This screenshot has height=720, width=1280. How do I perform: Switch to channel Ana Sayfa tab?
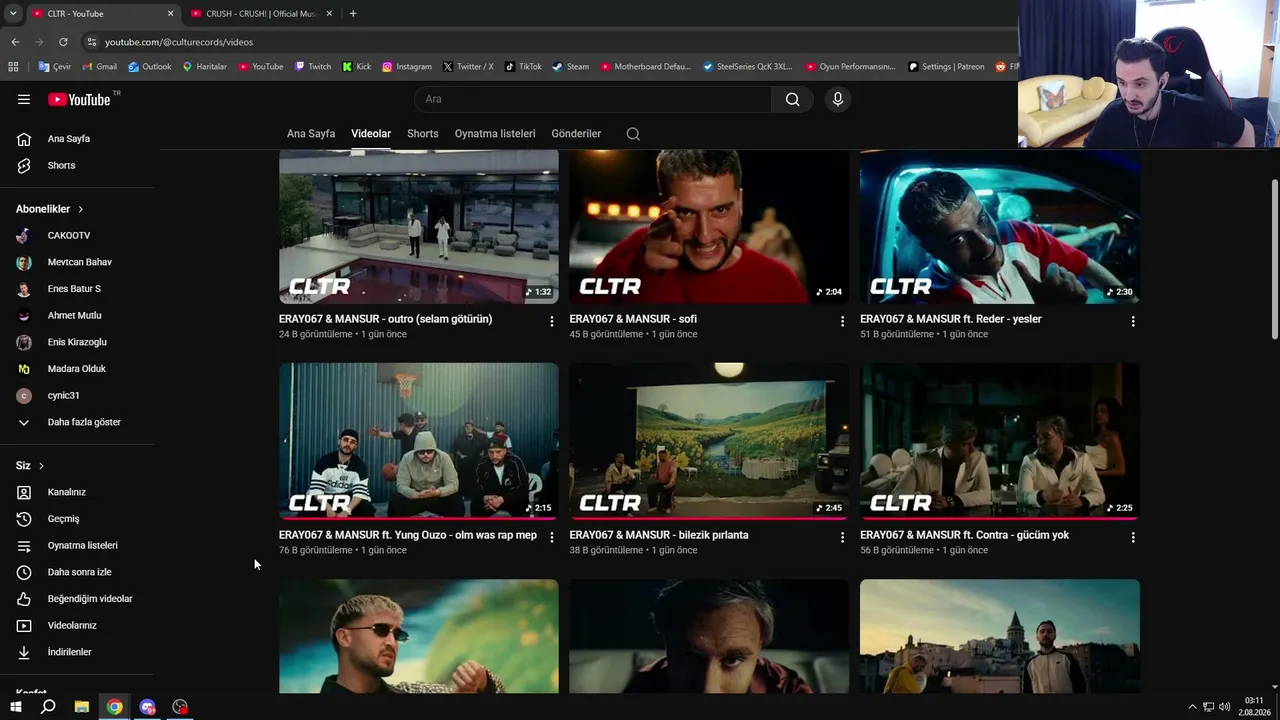[311, 134]
